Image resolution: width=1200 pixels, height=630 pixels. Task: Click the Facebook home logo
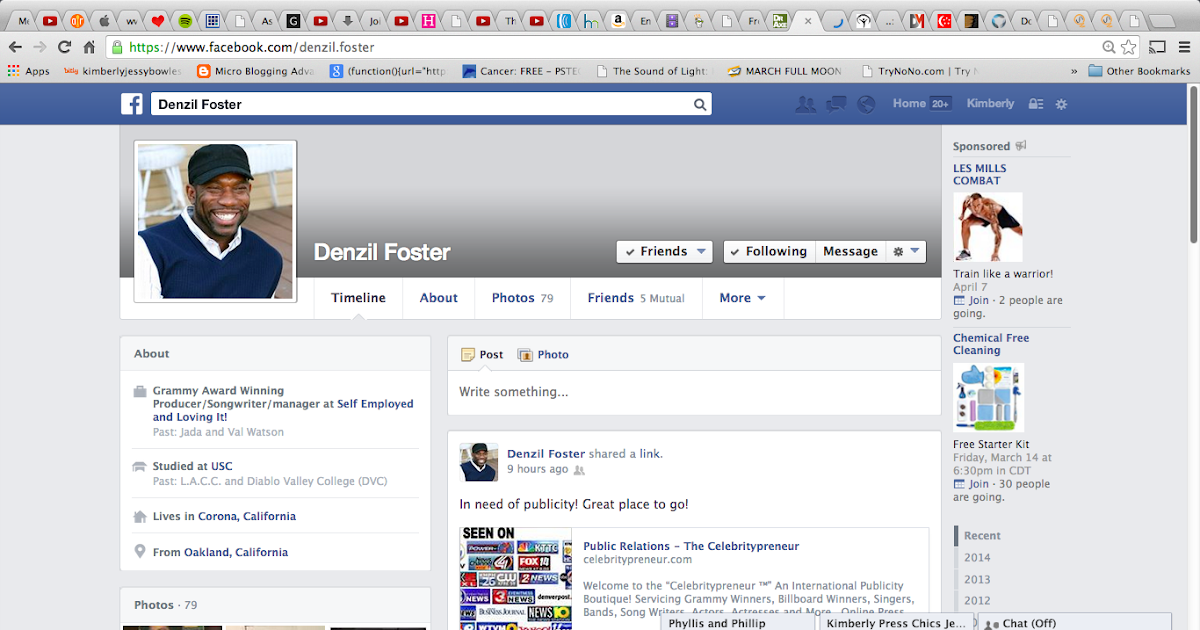(131, 104)
